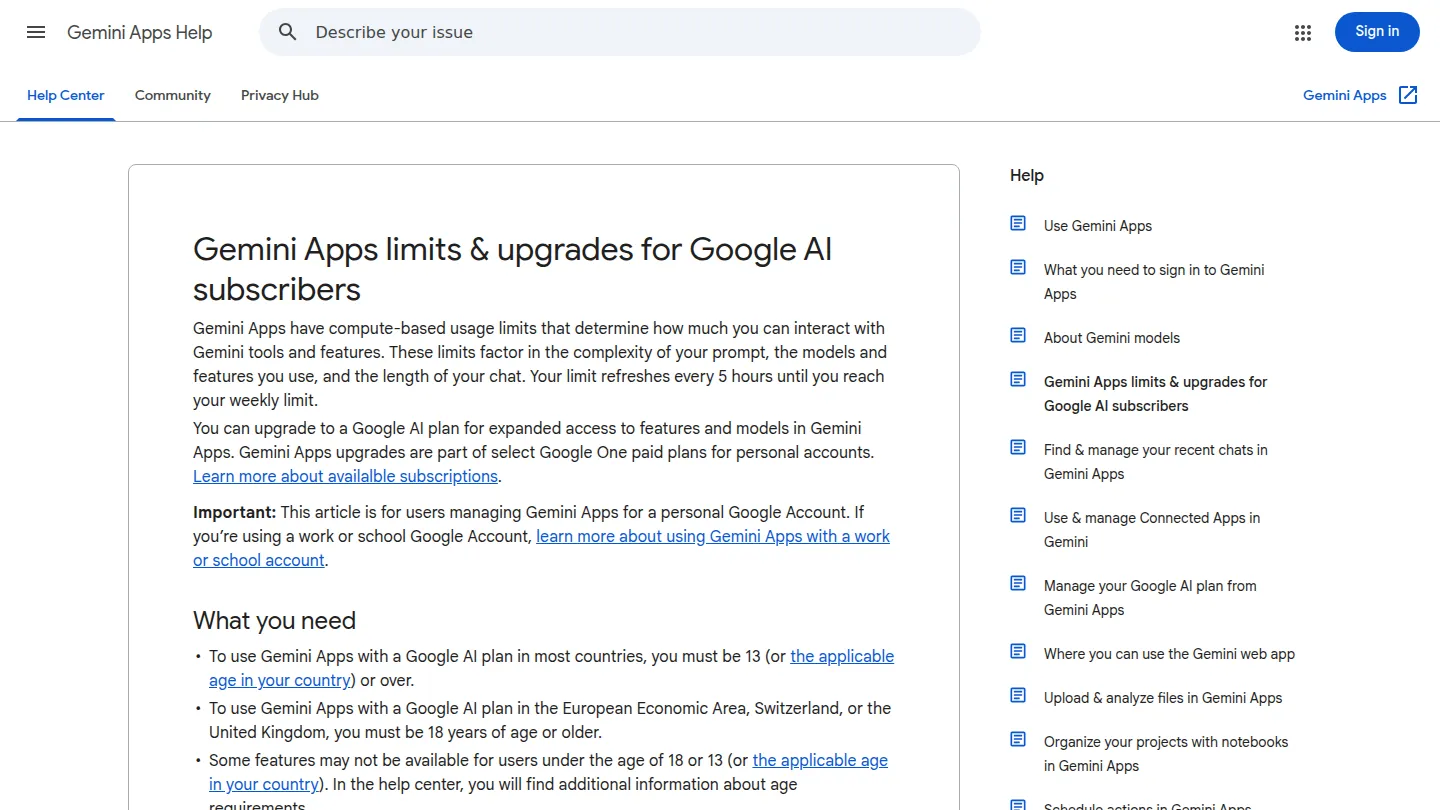The height and width of the screenshot is (810, 1440).
Task: Open Where you can use the Gemini web app
Action: click(1169, 654)
